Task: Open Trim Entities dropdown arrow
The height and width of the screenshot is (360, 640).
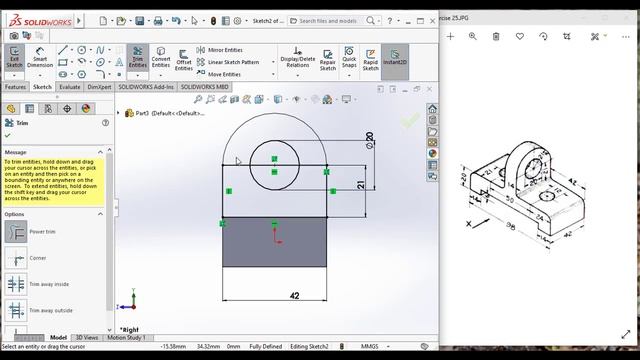Action: click(x=138, y=76)
